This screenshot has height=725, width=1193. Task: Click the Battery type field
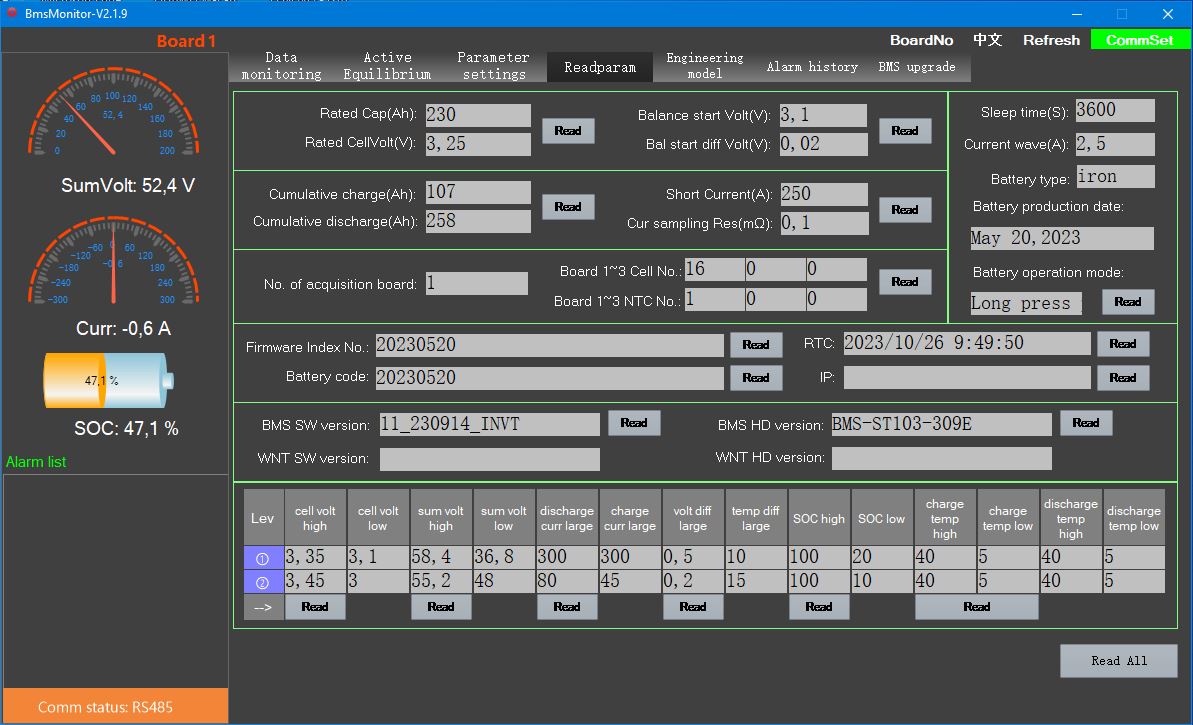pos(1115,177)
